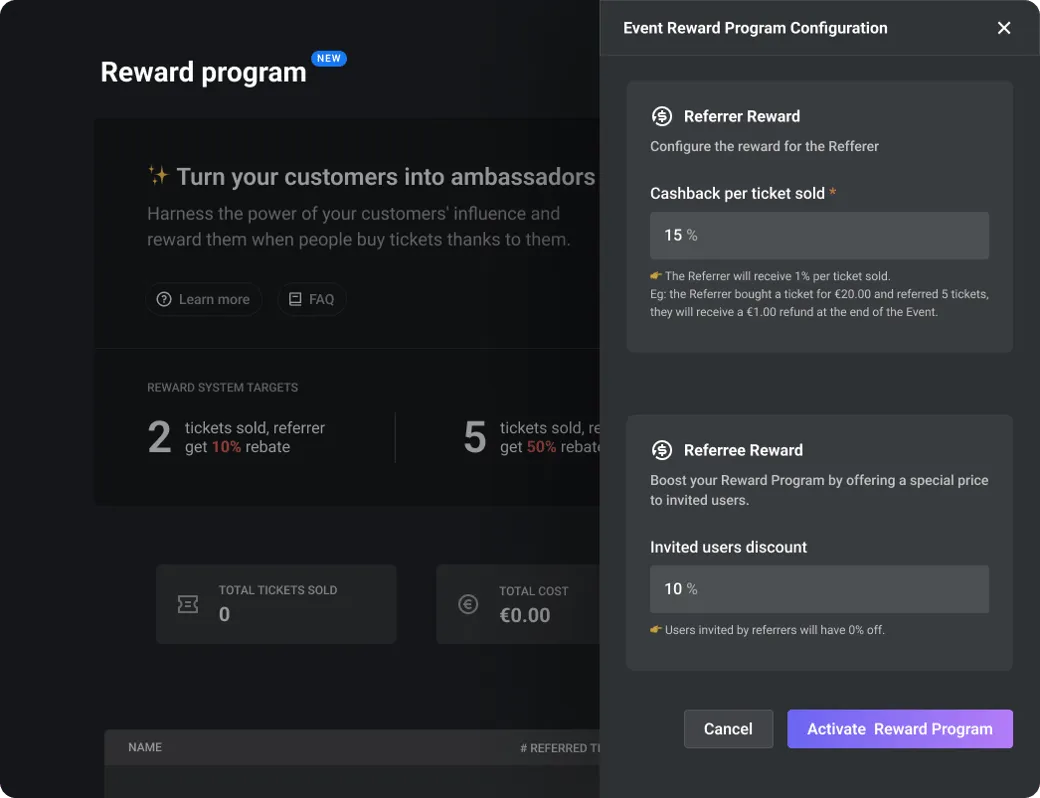The width and height of the screenshot is (1040, 798).
Task: Activate the Reward Program
Action: click(899, 728)
